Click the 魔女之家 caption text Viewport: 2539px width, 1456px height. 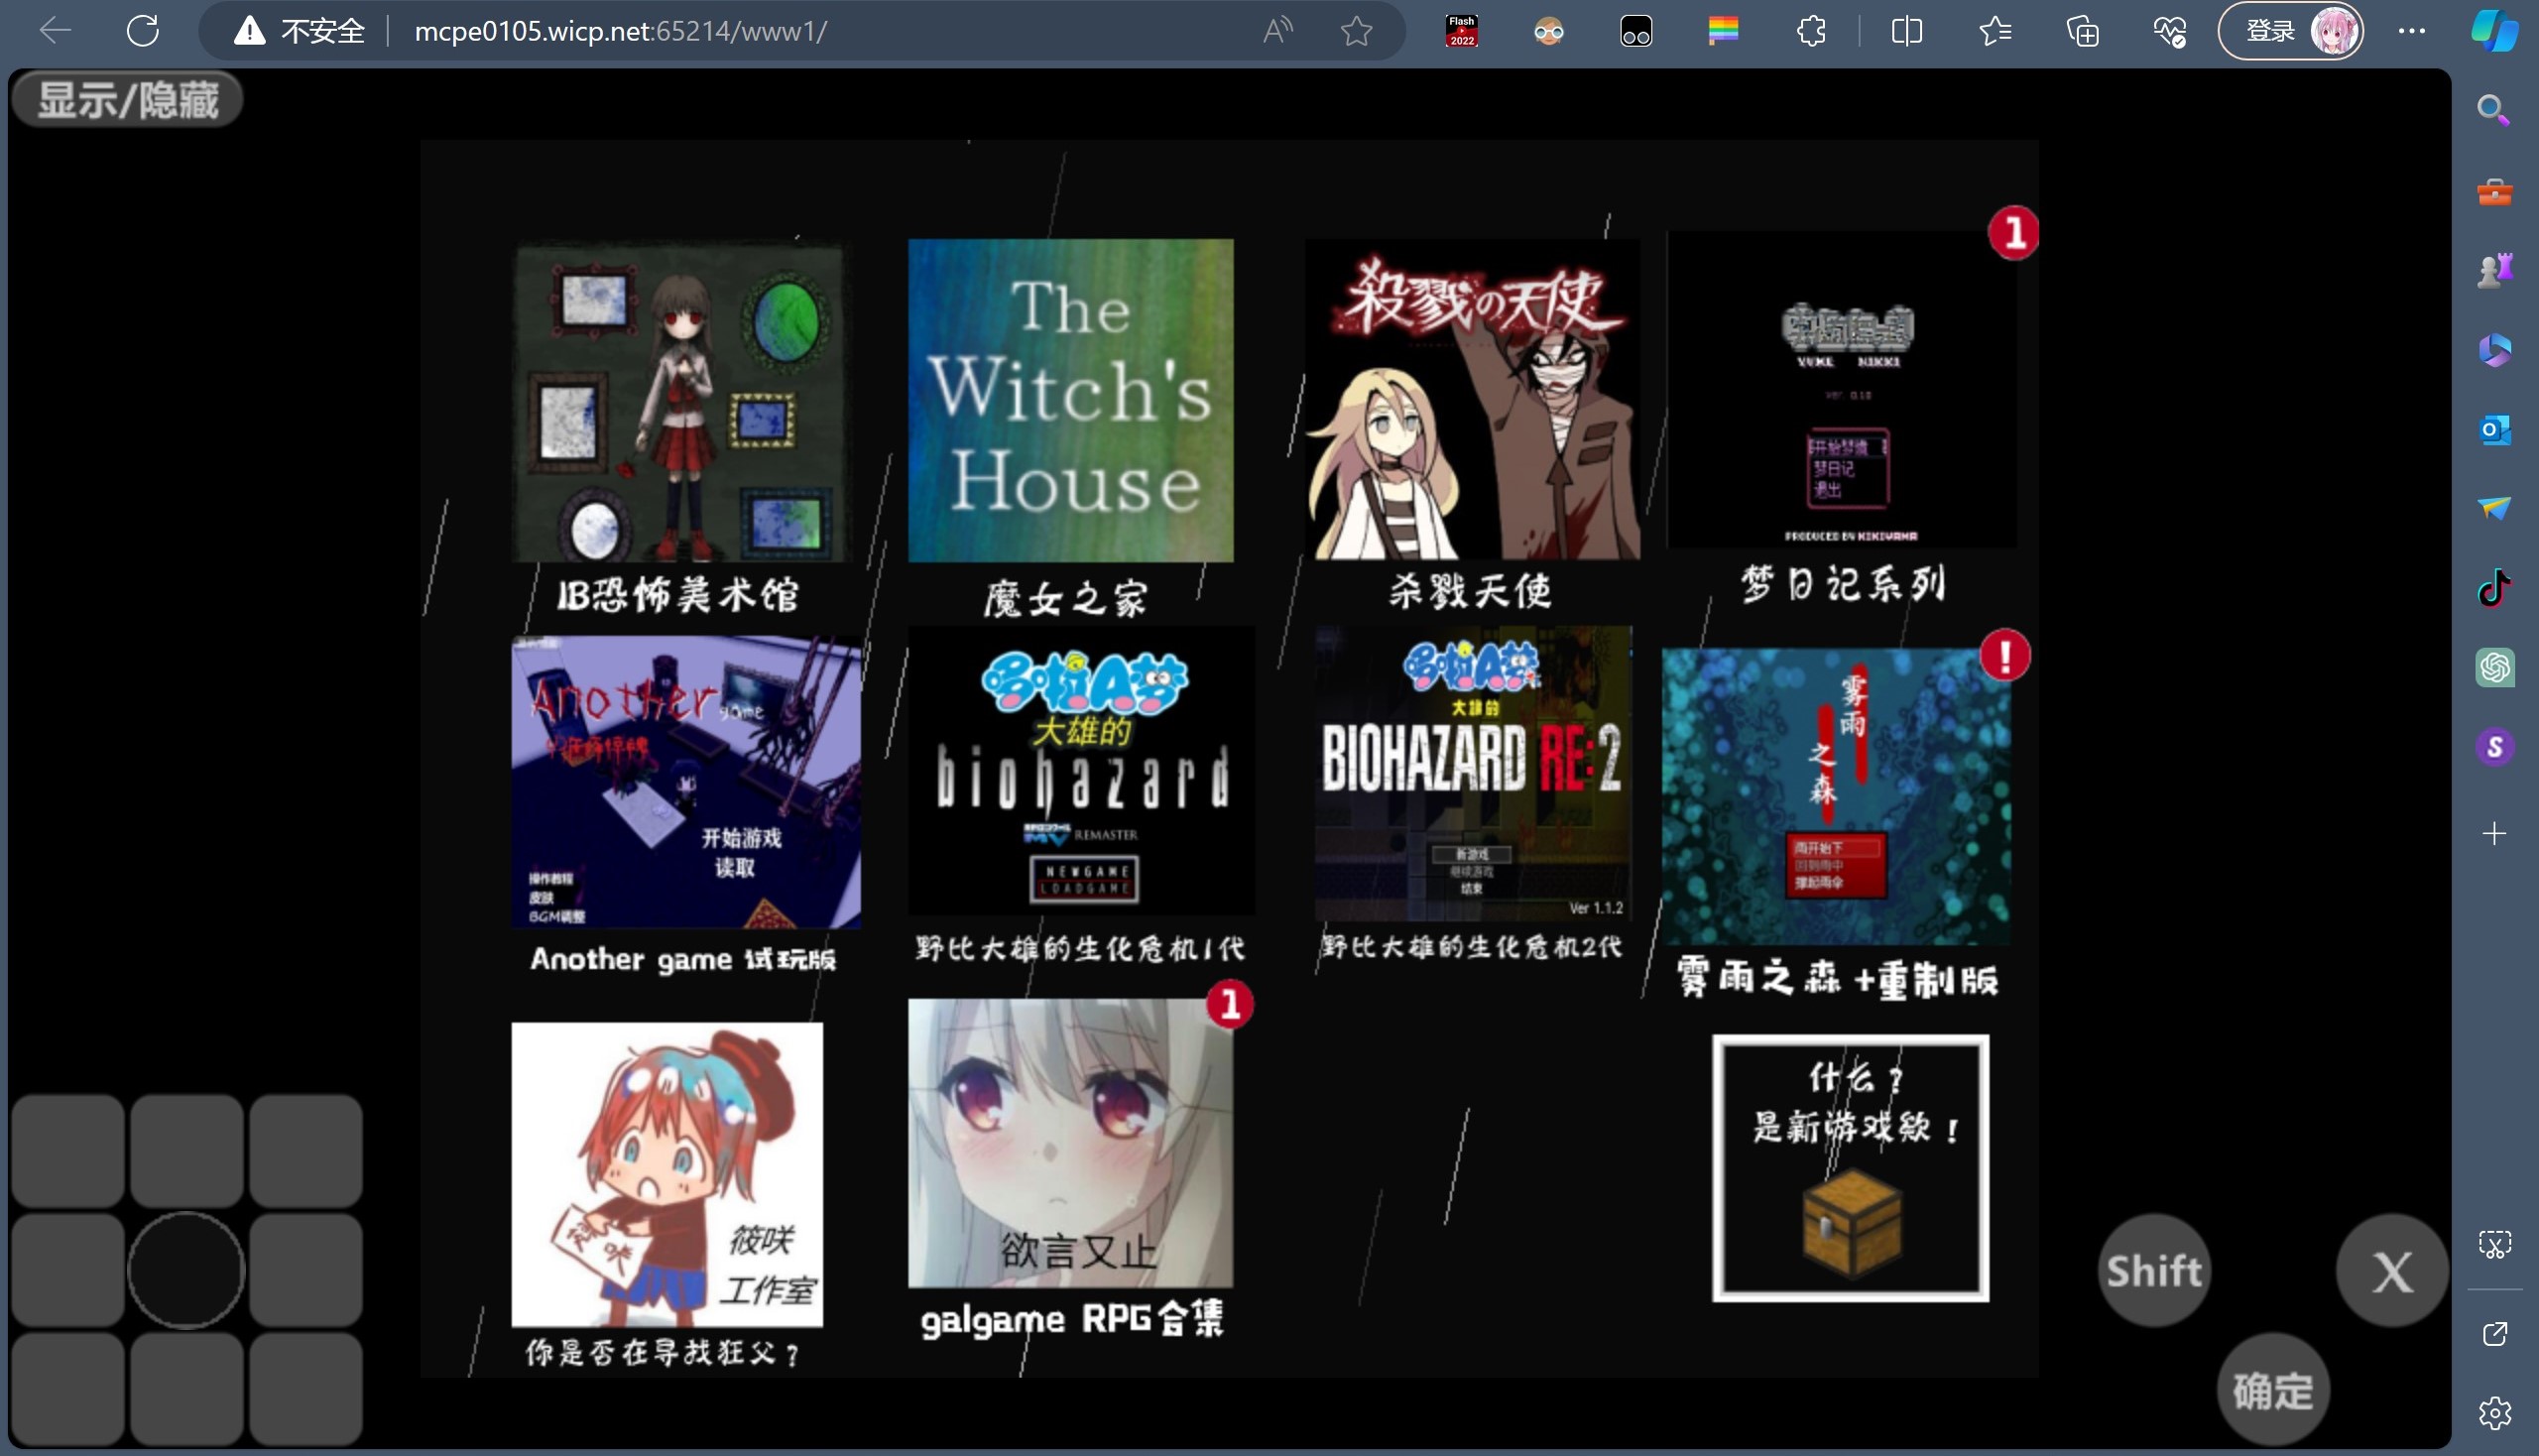click(x=1066, y=598)
